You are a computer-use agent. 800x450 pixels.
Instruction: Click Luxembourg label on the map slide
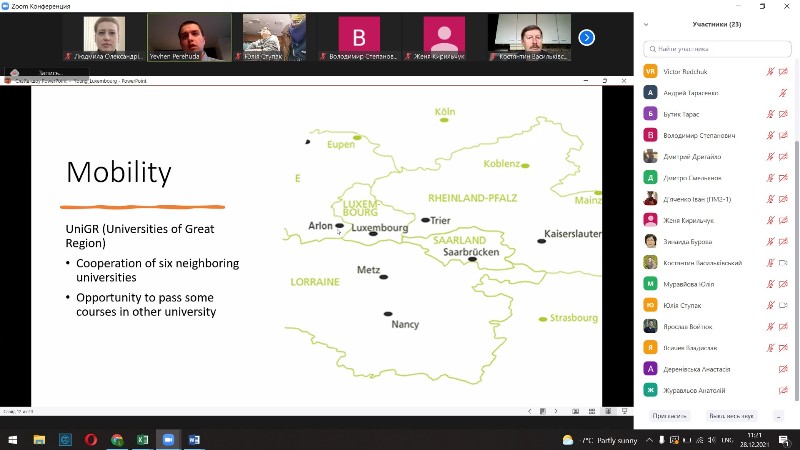click(x=380, y=228)
